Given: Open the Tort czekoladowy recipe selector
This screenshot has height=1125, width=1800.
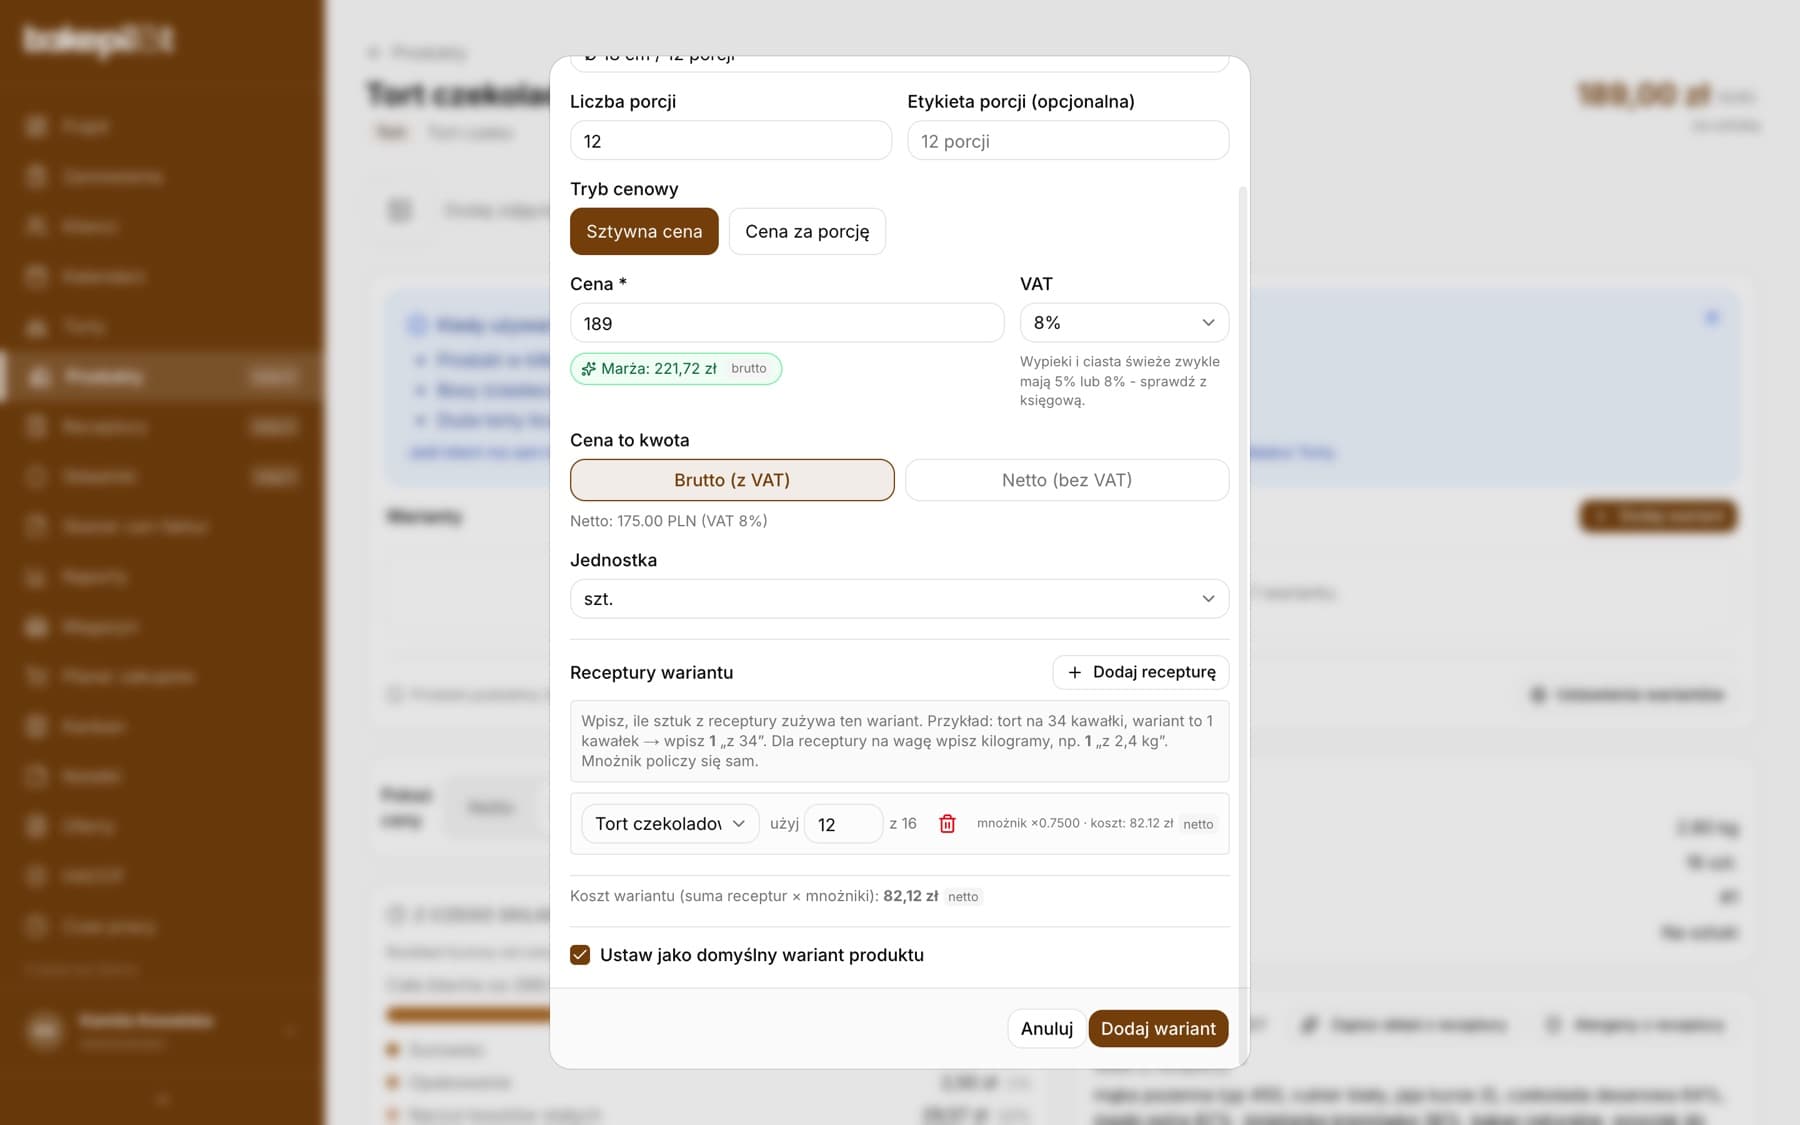Looking at the screenshot, I should 670,824.
